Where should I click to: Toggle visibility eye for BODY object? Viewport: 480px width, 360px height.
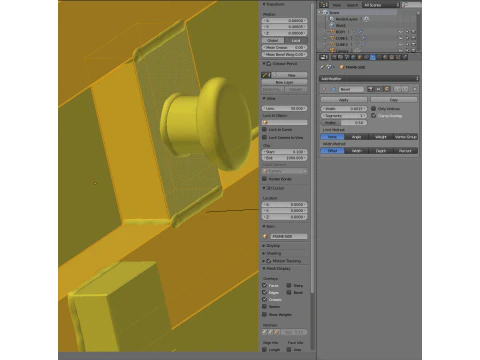(401, 32)
